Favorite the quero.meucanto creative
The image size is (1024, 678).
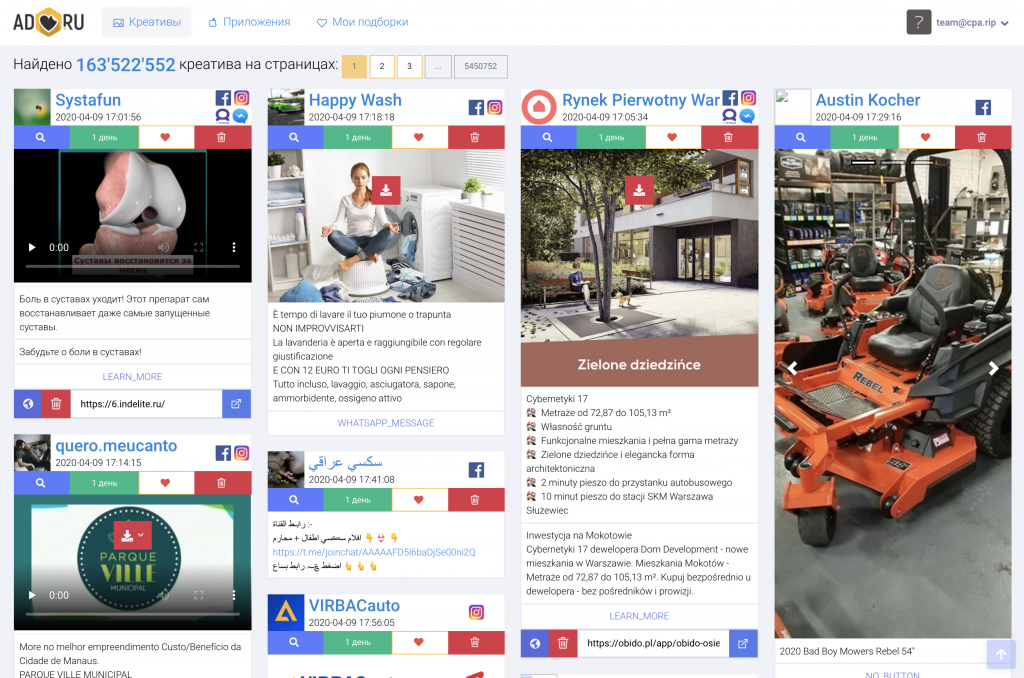pos(166,483)
